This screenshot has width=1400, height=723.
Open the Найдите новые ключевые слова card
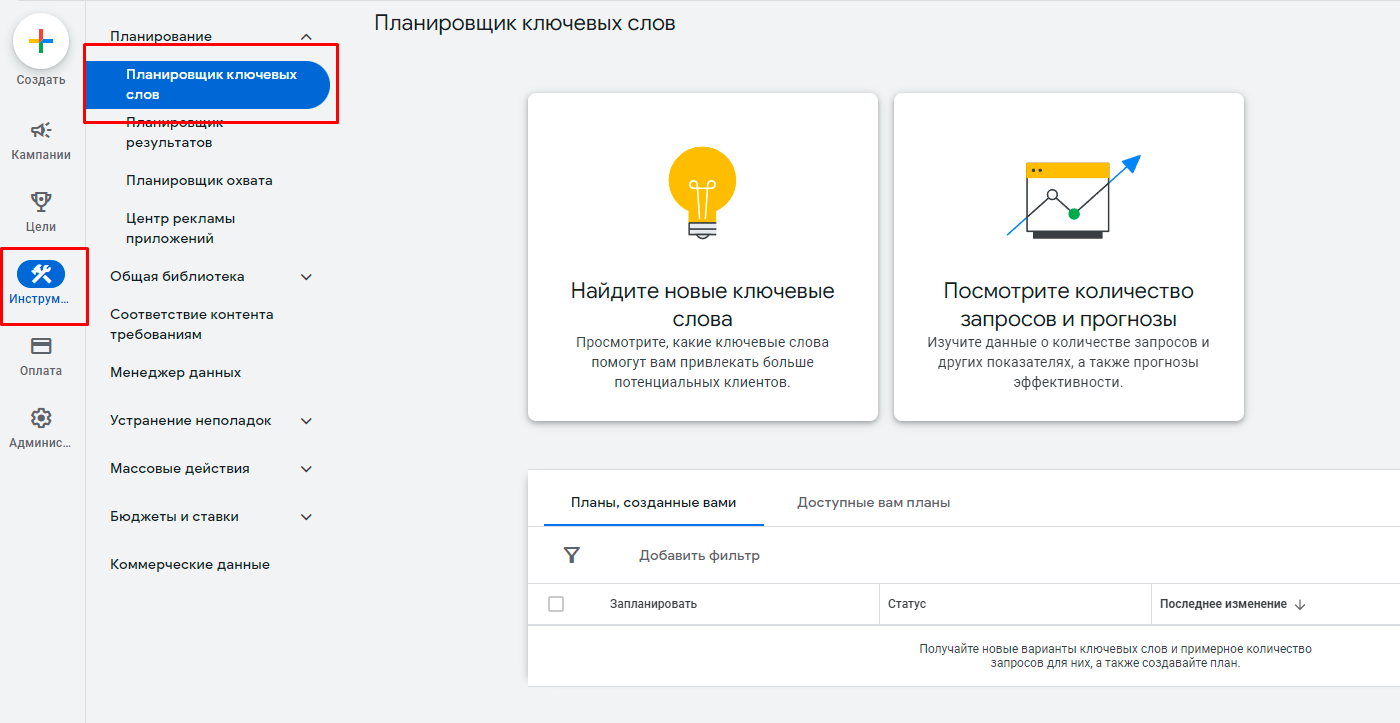[701, 255]
